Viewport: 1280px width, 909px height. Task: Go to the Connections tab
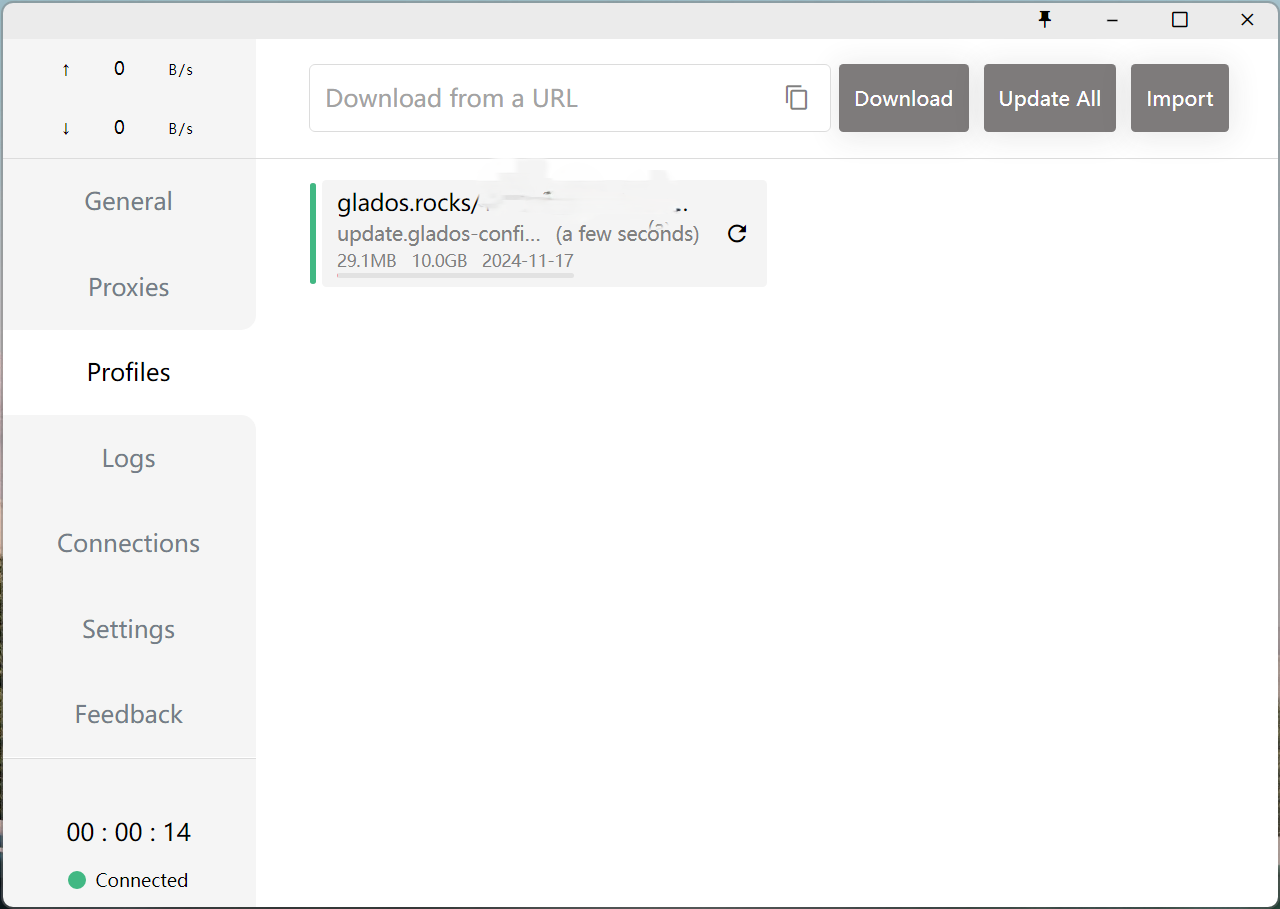[x=128, y=543]
